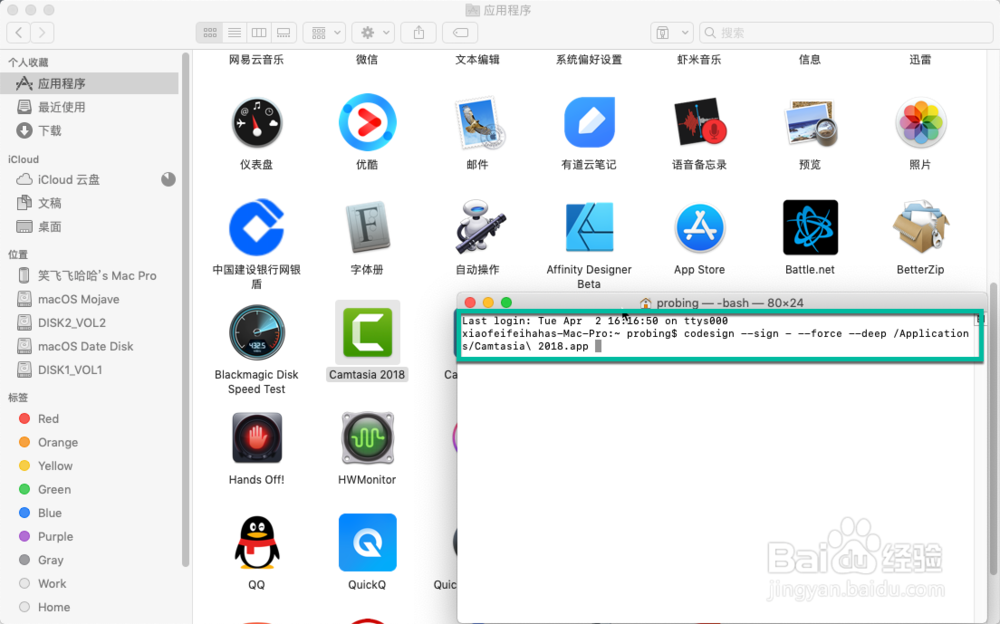Open the 仪表盘 Dashboard app icon
The width and height of the screenshot is (1000, 624).
[256, 123]
